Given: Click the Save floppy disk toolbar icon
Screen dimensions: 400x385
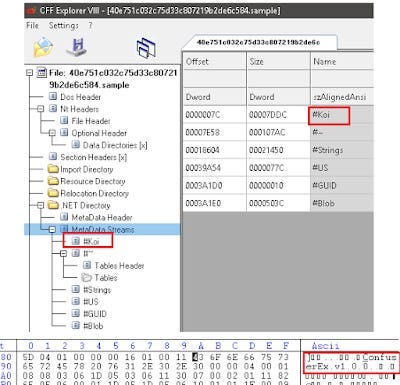Looking at the screenshot, I should [x=77, y=47].
